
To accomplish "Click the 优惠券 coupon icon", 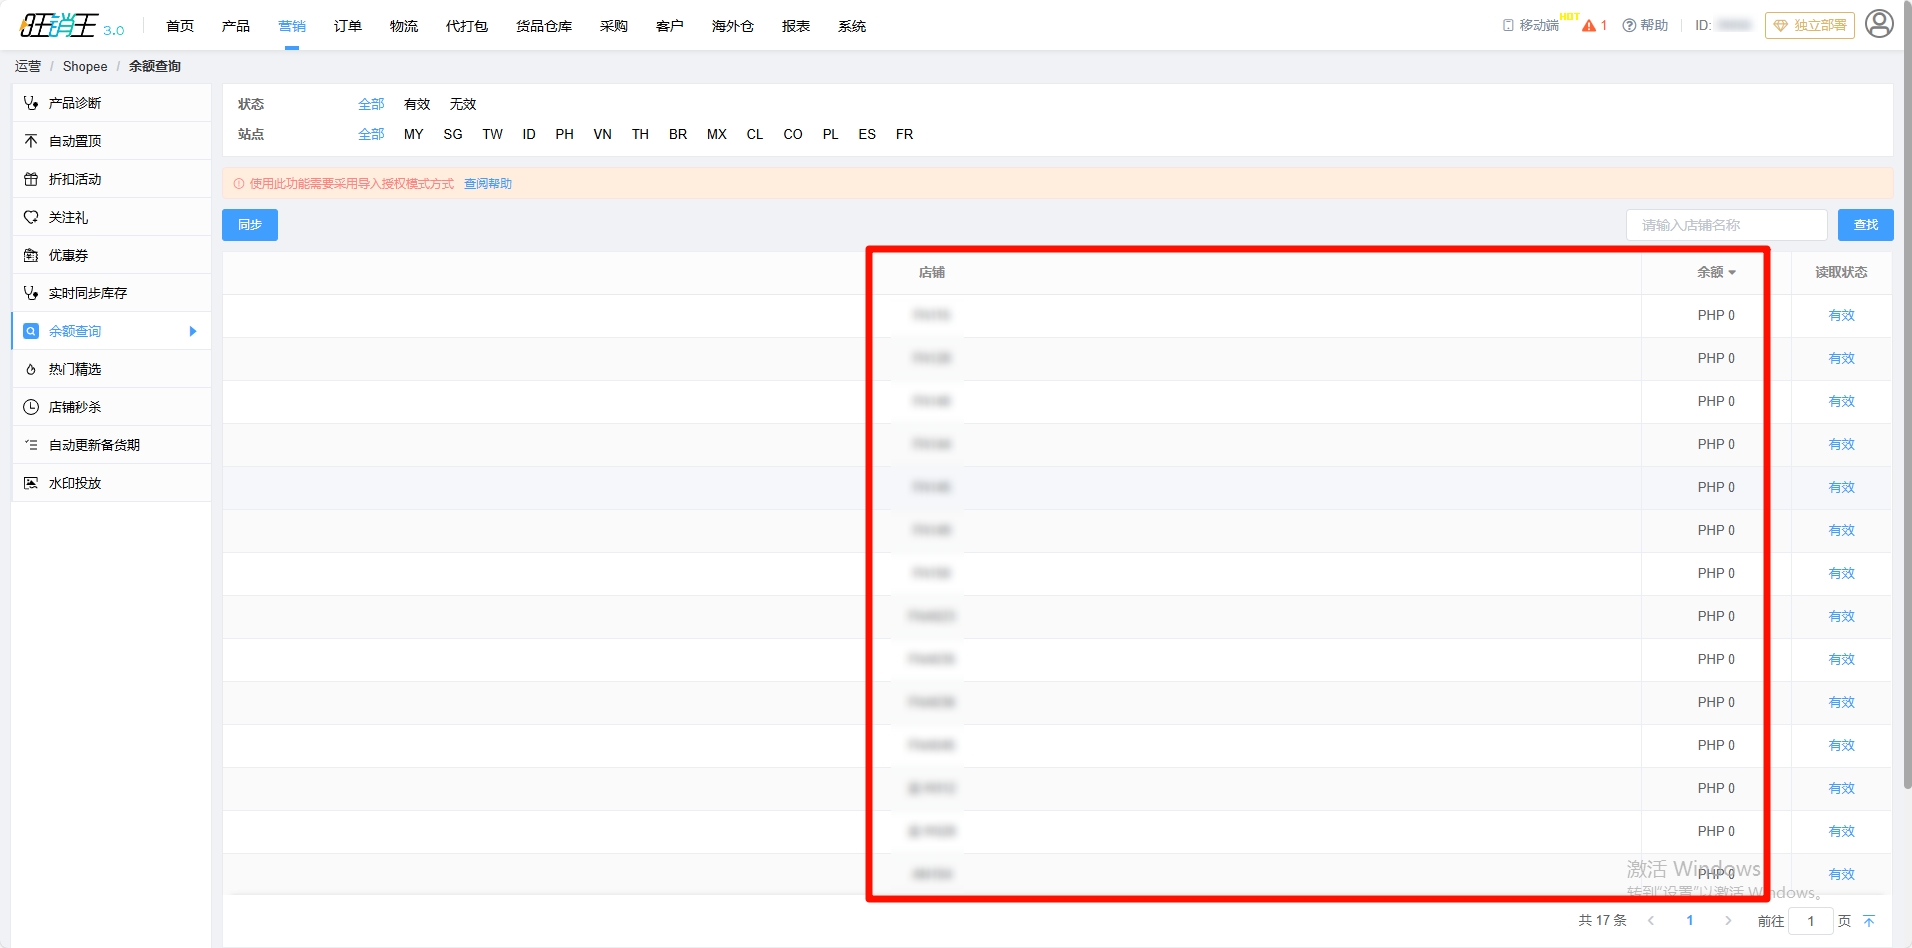I will coord(31,255).
